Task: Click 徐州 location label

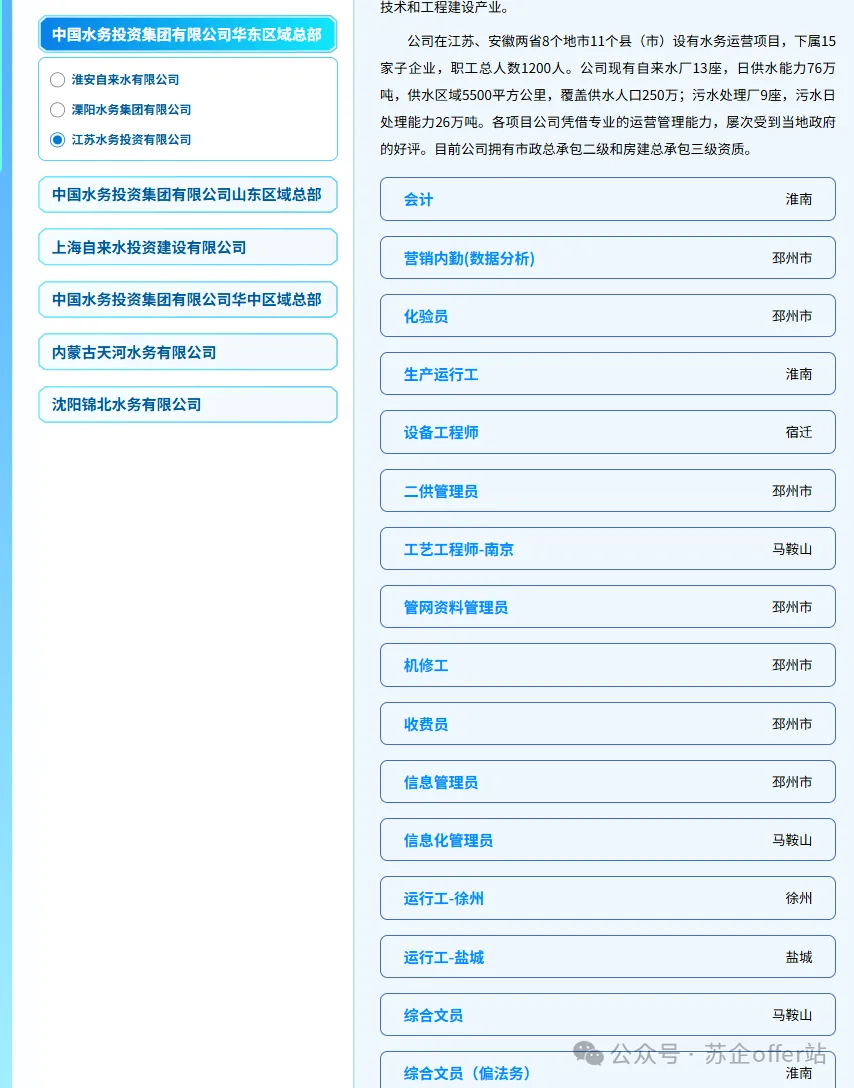Action: coord(799,899)
